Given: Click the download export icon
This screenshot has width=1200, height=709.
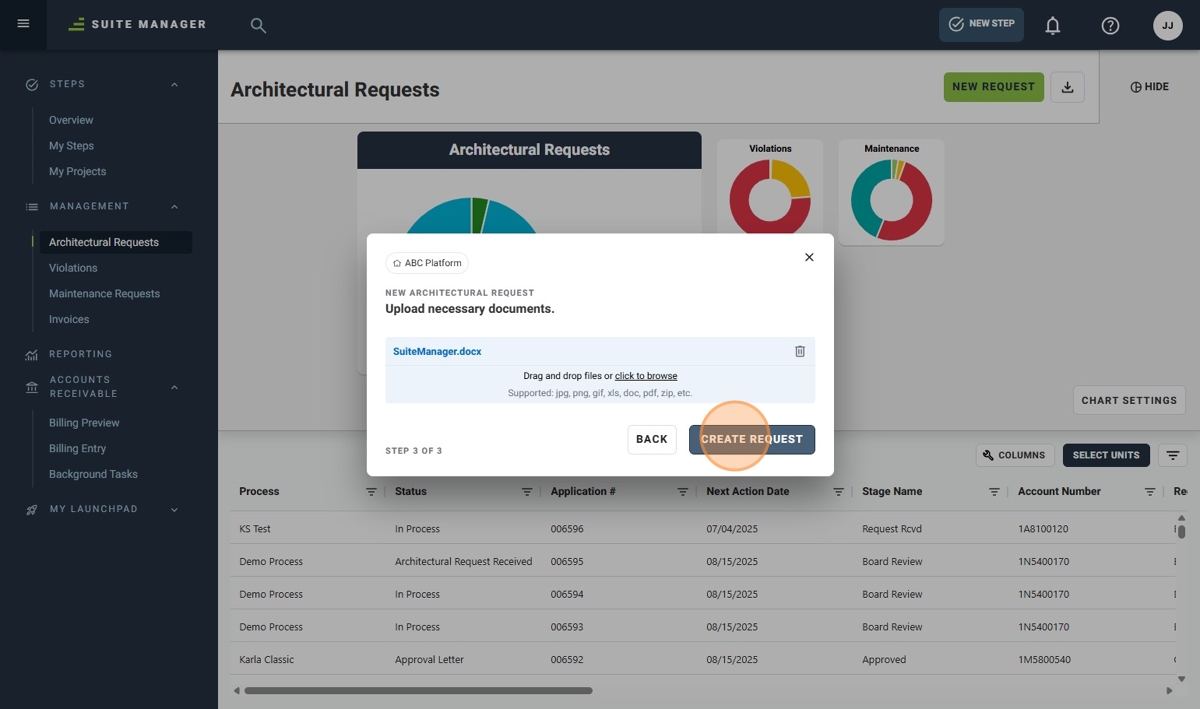Looking at the screenshot, I should [1067, 87].
